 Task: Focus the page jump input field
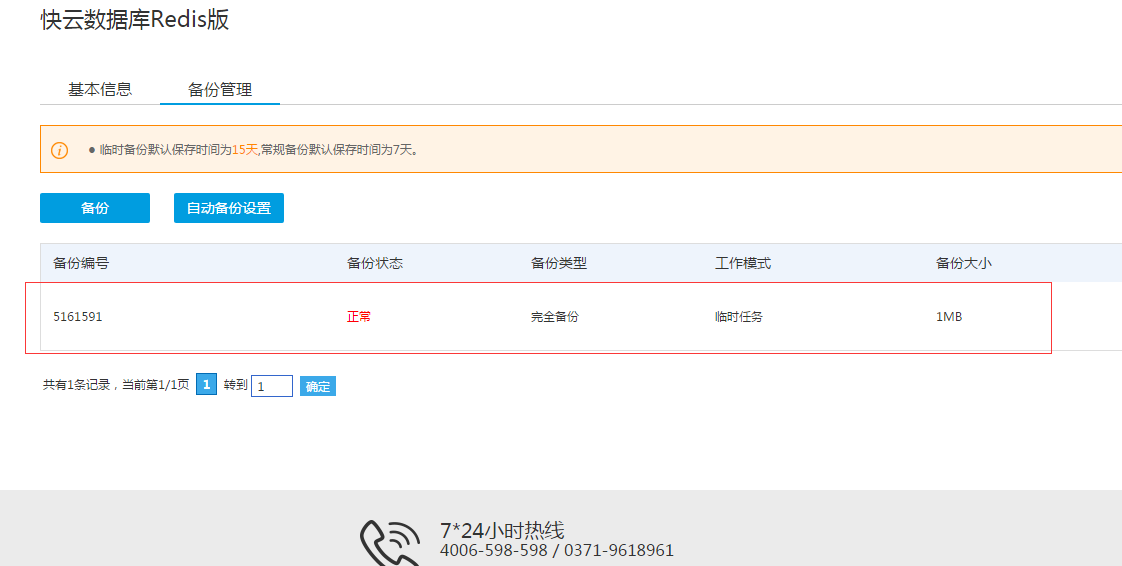coord(271,386)
